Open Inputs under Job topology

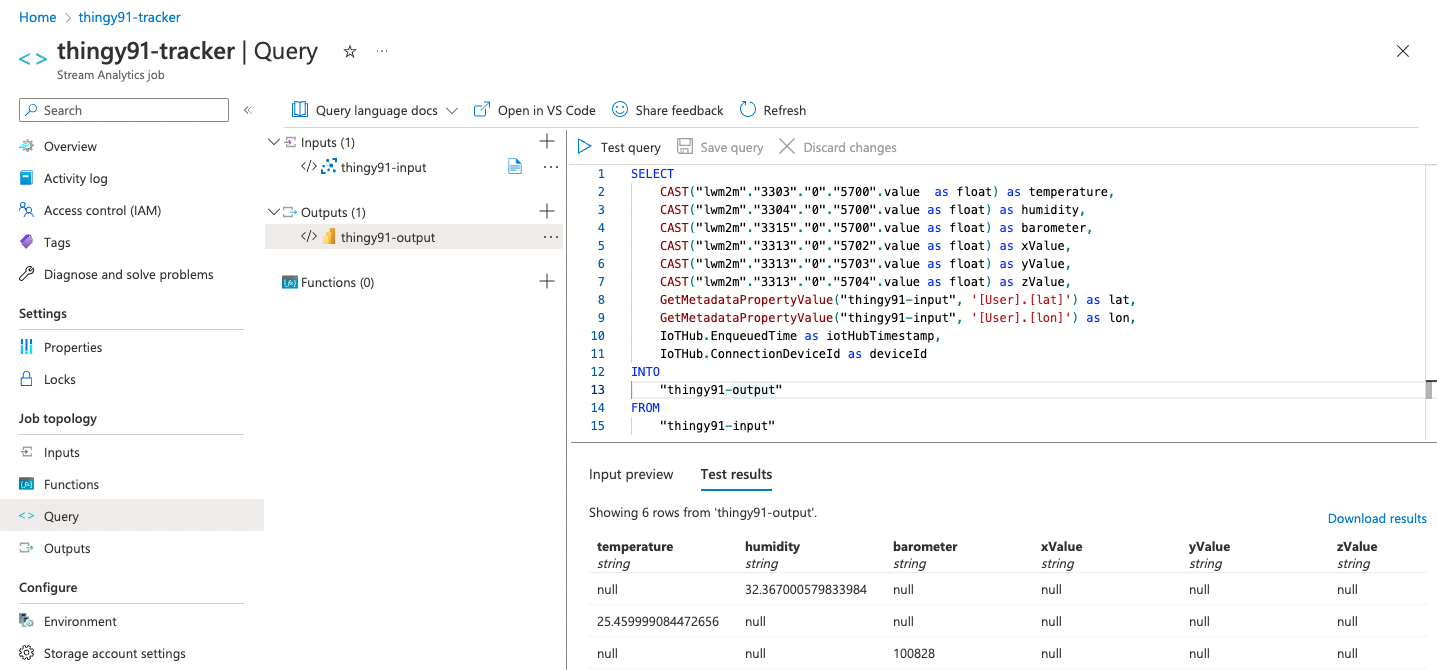click(x=61, y=452)
